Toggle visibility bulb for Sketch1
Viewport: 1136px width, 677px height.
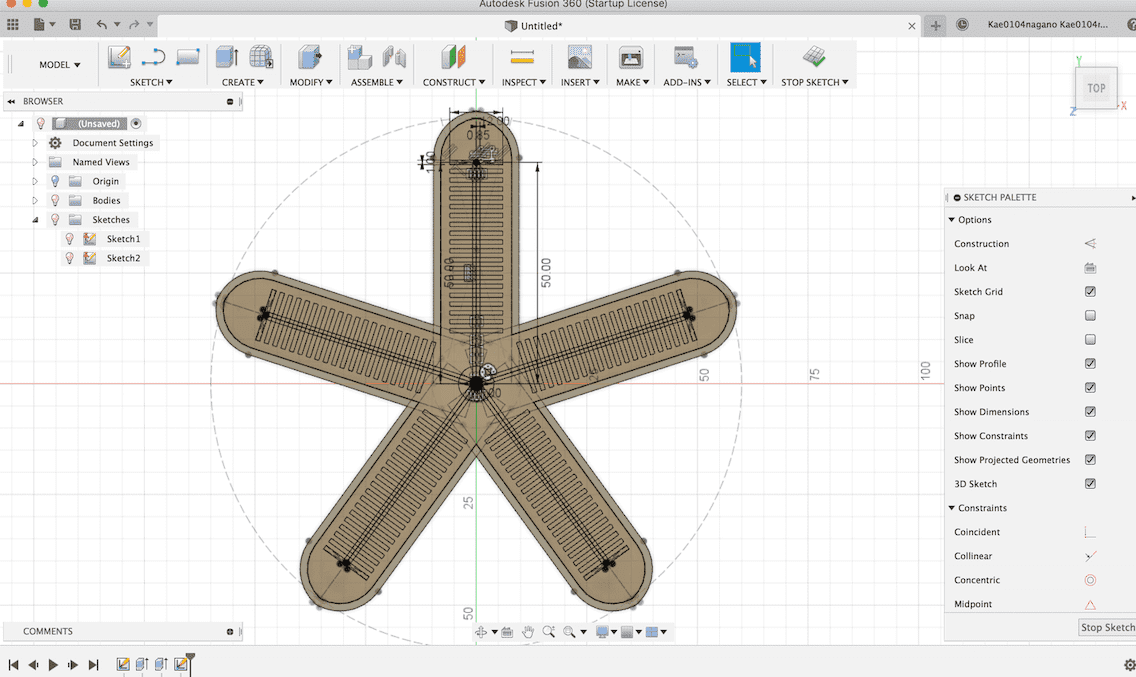pos(69,239)
